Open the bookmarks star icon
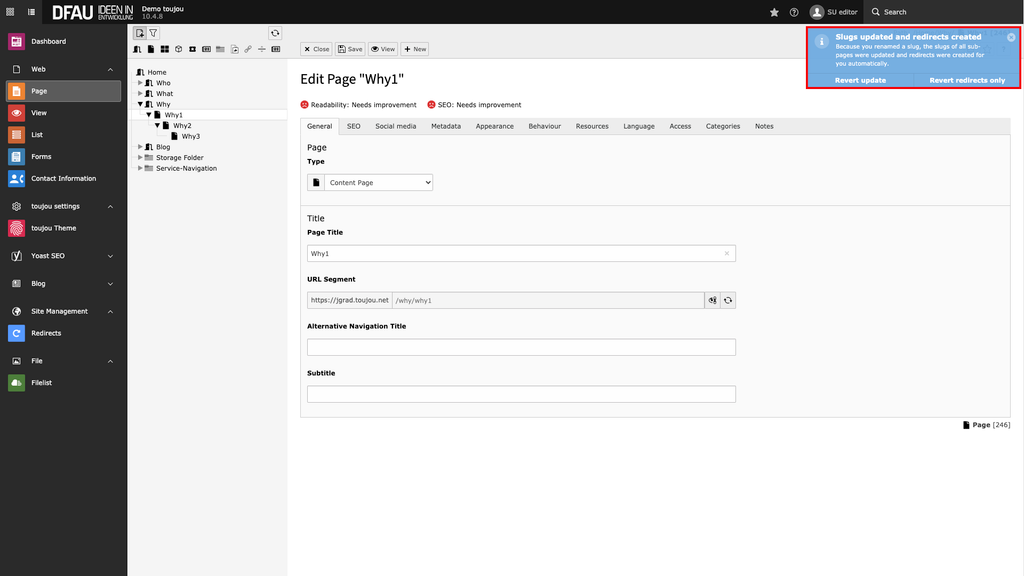 tap(774, 12)
